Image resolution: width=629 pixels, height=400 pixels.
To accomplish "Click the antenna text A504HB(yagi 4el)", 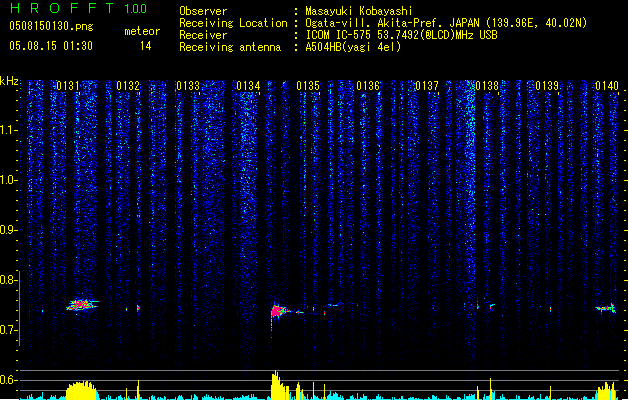I will [x=353, y=47].
